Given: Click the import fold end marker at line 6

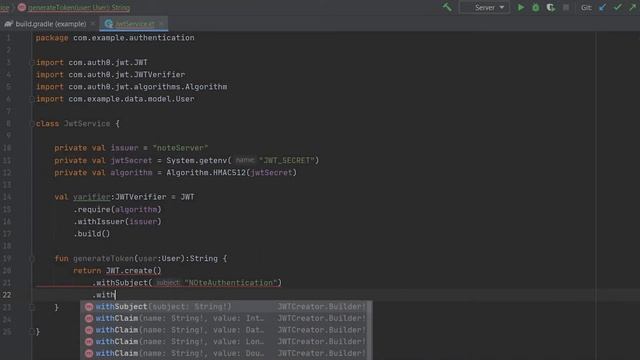Looking at the screenshot, I should click(x=32, y=99).
